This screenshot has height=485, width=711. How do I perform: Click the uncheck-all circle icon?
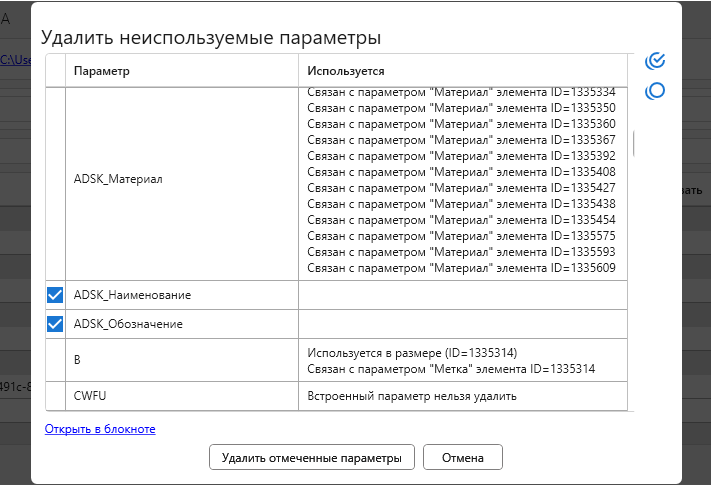click(656, 91)
